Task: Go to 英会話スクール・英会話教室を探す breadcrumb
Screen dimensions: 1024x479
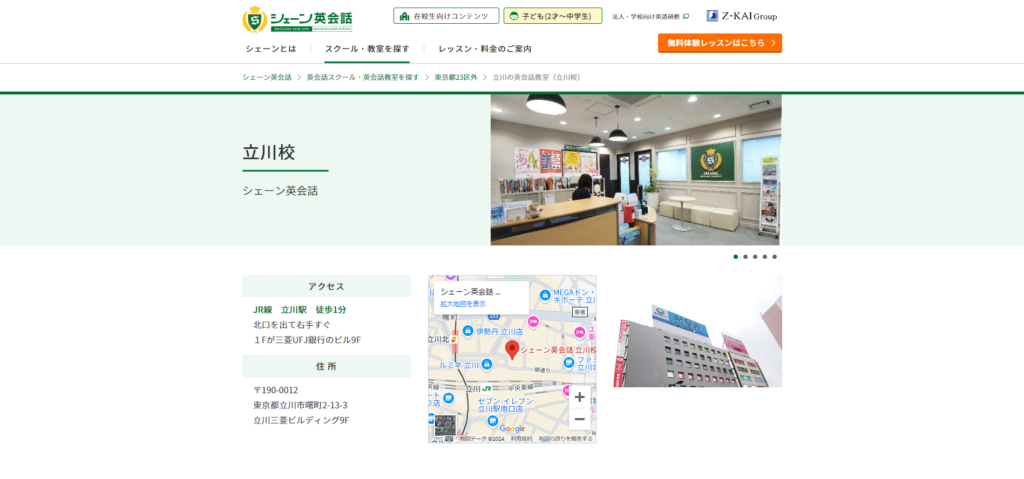Action: (x=363, y=77)
